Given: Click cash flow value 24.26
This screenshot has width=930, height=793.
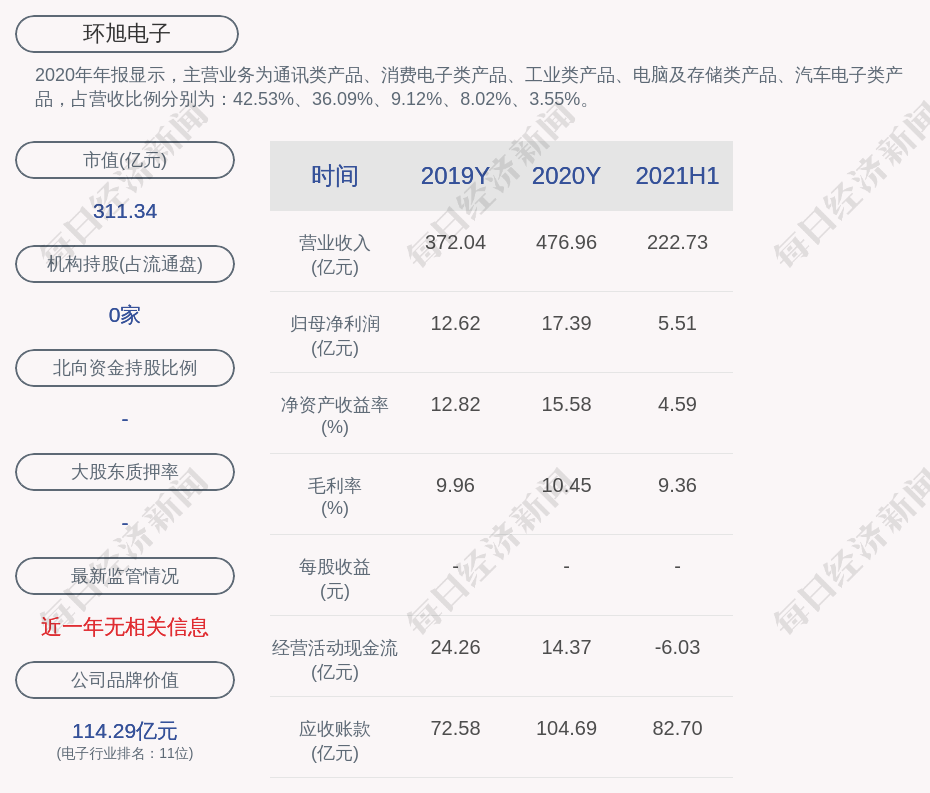Looking at the screenshot, I should pyautogui.click(x=455, y=647).
